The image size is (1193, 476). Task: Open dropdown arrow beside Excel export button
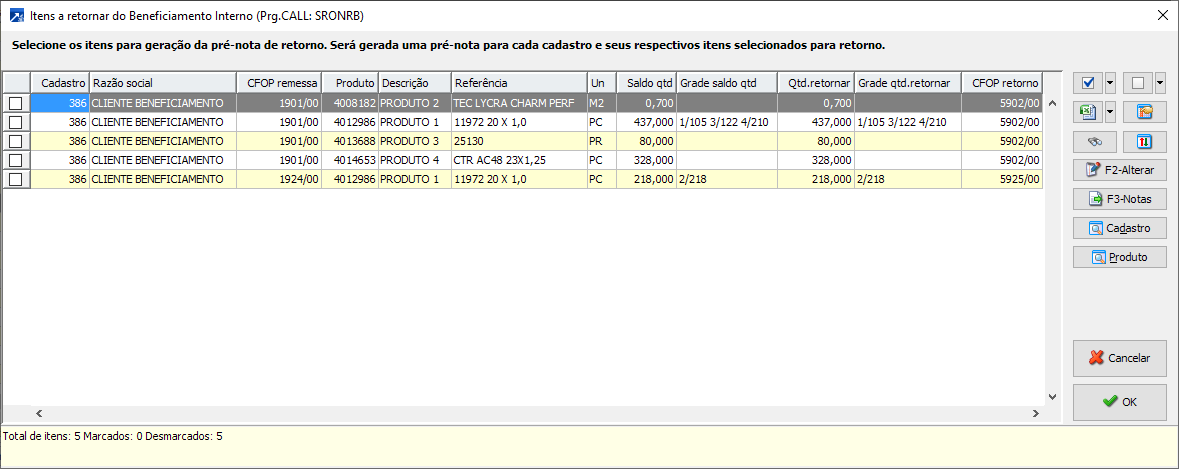click(x=1110, y=113)
